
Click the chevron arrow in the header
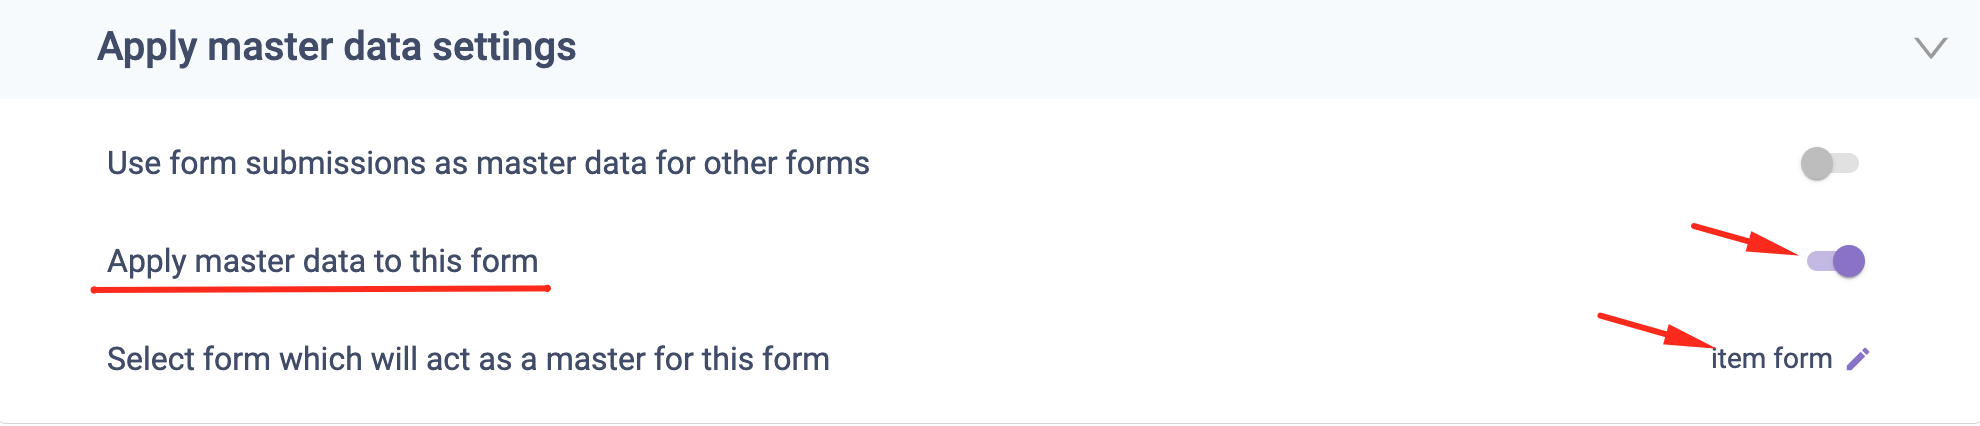click(1930, 48)
